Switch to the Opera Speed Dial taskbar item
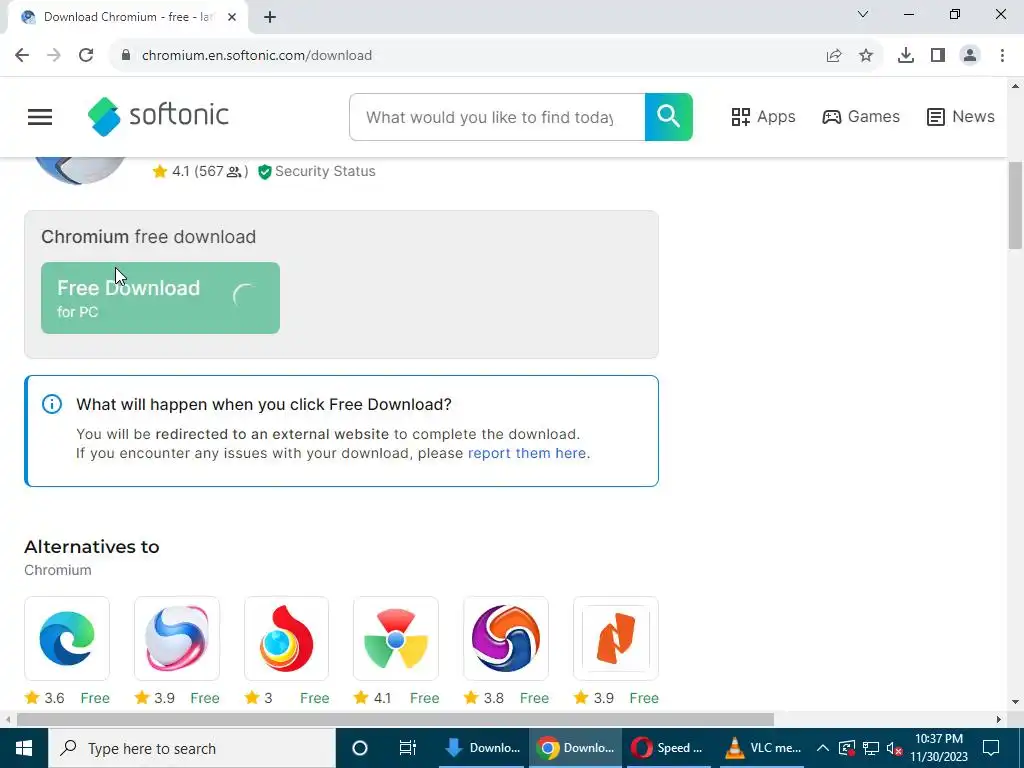 (x=667, y=748)
